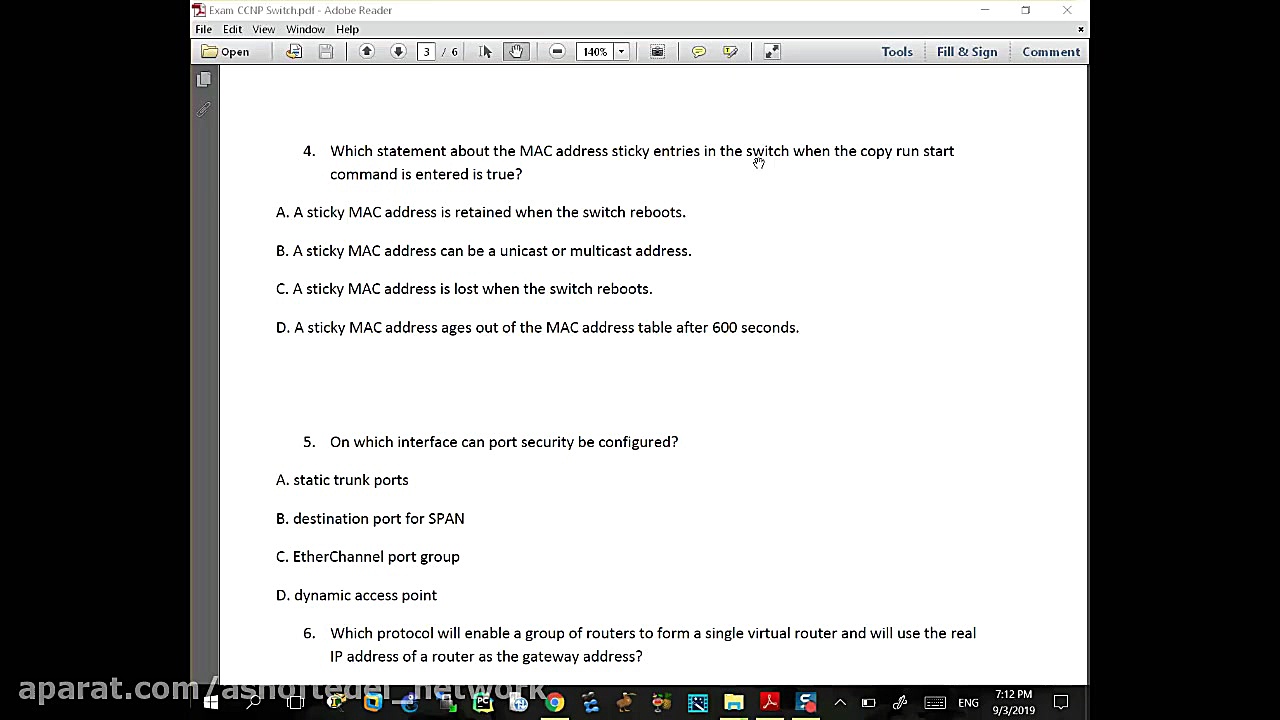
Task: Choose the Select text cursor tool
Action: click(x=485, y=52)
